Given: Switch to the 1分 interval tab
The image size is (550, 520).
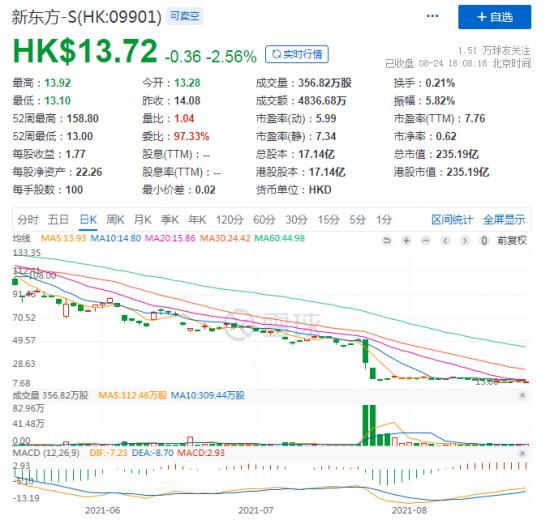Looking at the screenshot, I should (x=384, y=220).
